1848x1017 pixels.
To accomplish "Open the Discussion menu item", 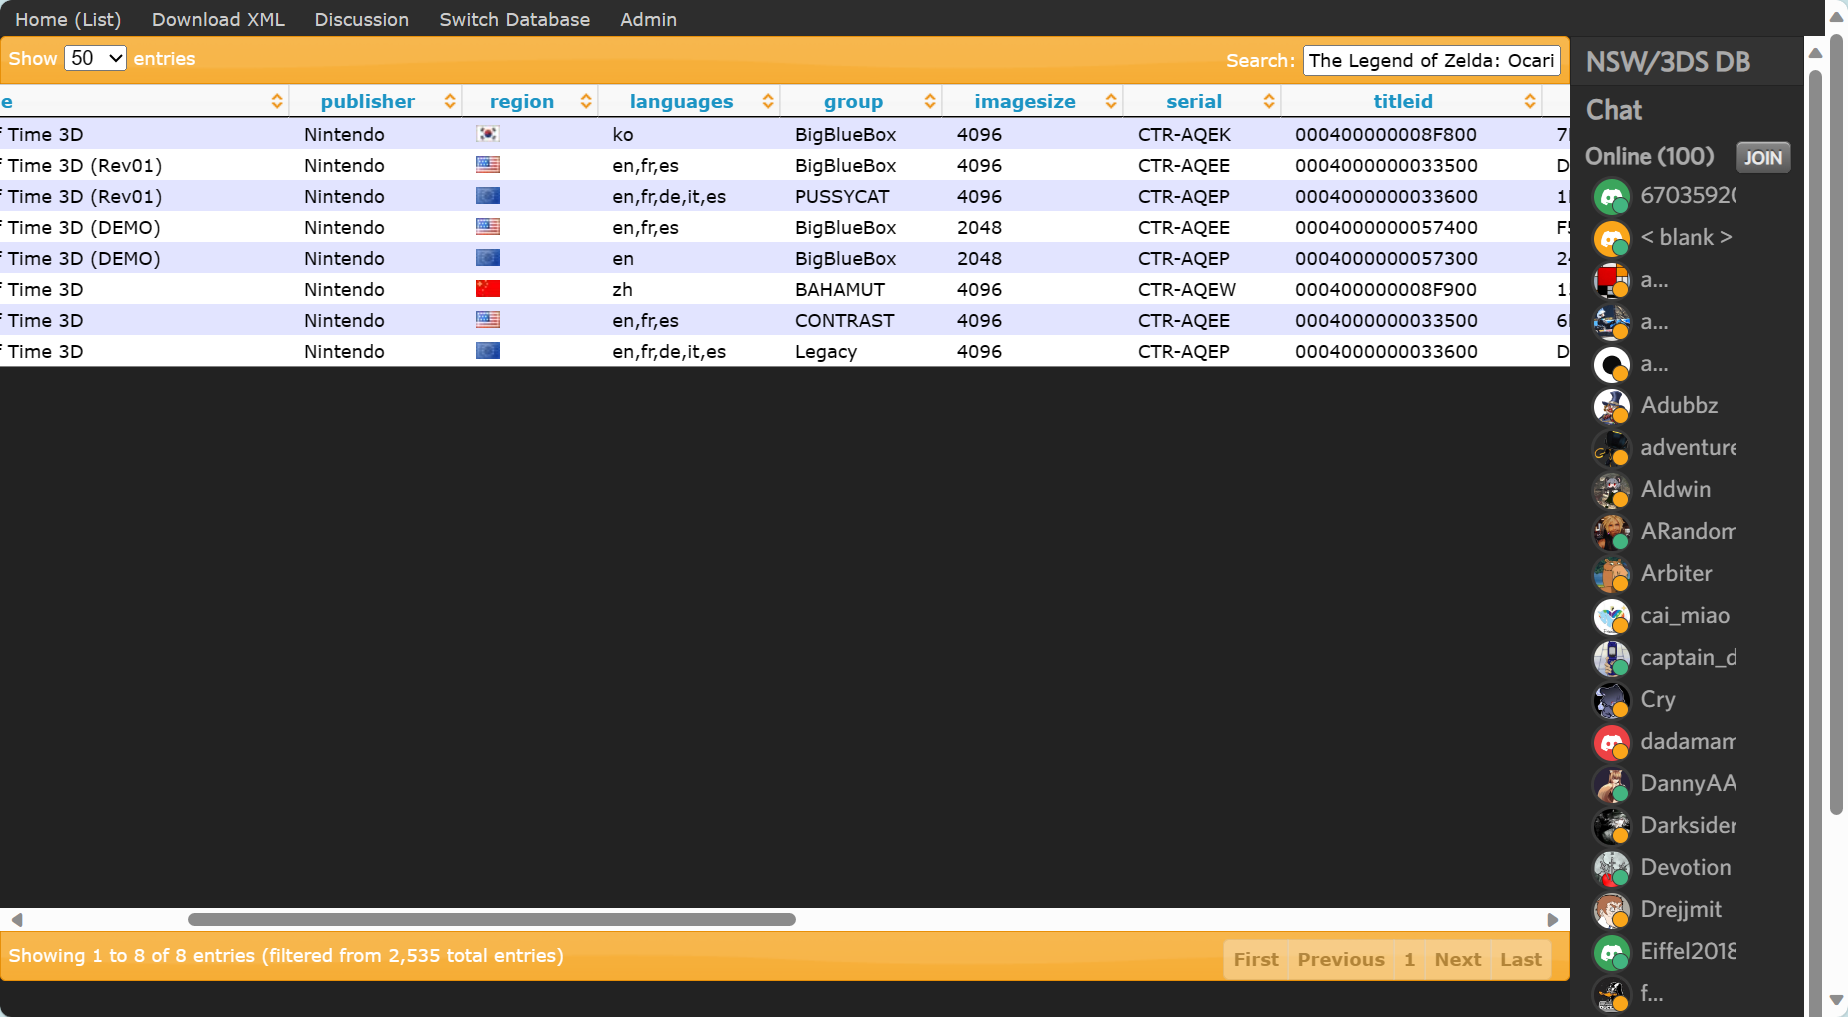I will click(x=361, y=19).
